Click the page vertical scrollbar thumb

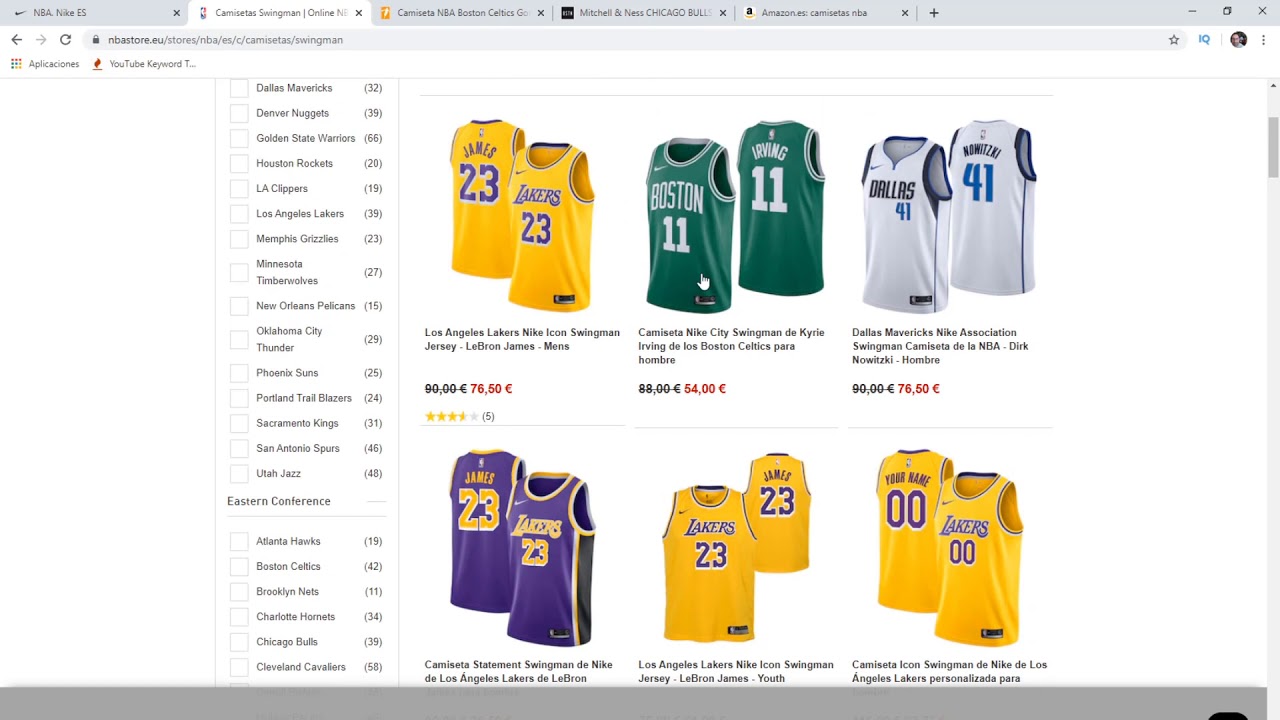(1273, 146)
